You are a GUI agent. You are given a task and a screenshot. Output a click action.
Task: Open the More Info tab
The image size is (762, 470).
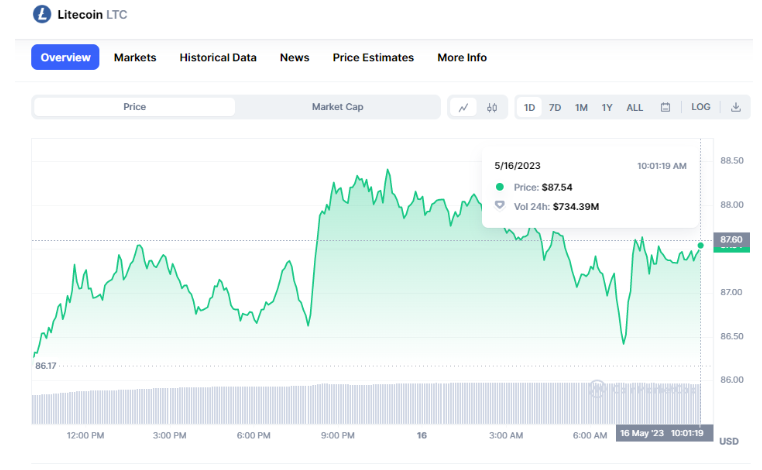point(462,57)
